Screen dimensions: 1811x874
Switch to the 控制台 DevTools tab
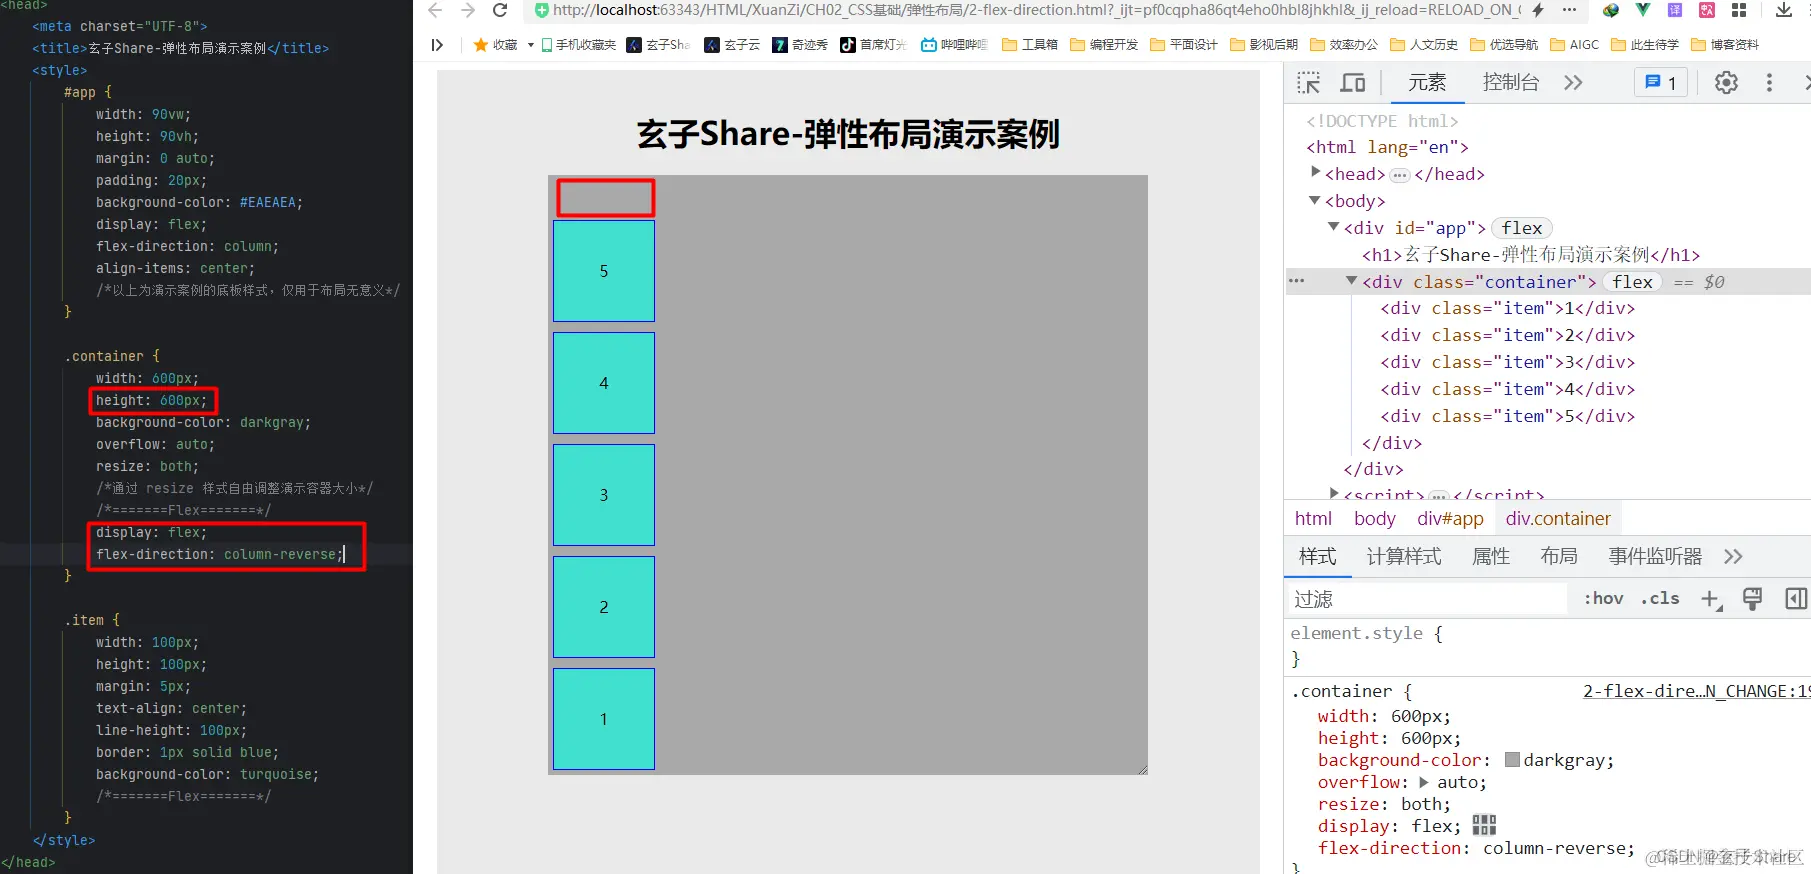[1510, 83]
